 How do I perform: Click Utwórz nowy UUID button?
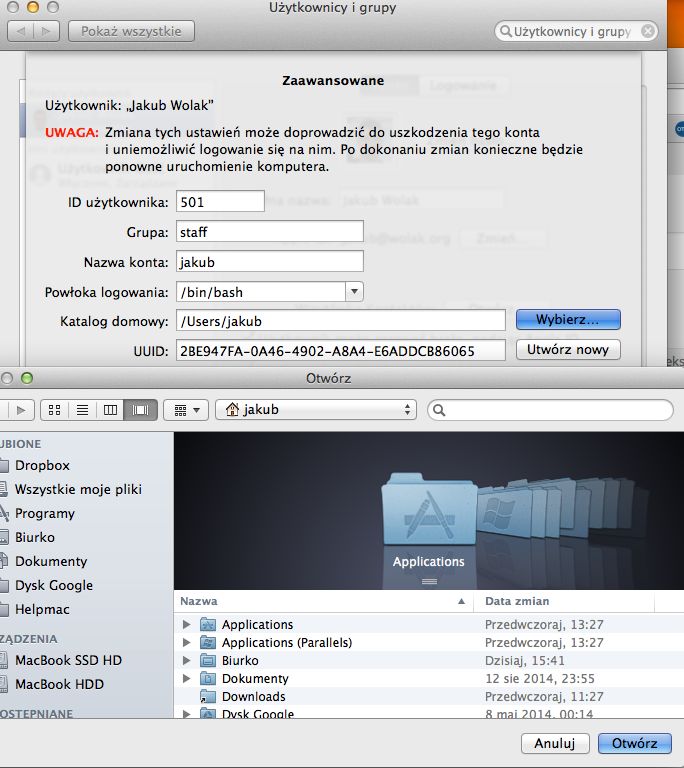point(568,350)
